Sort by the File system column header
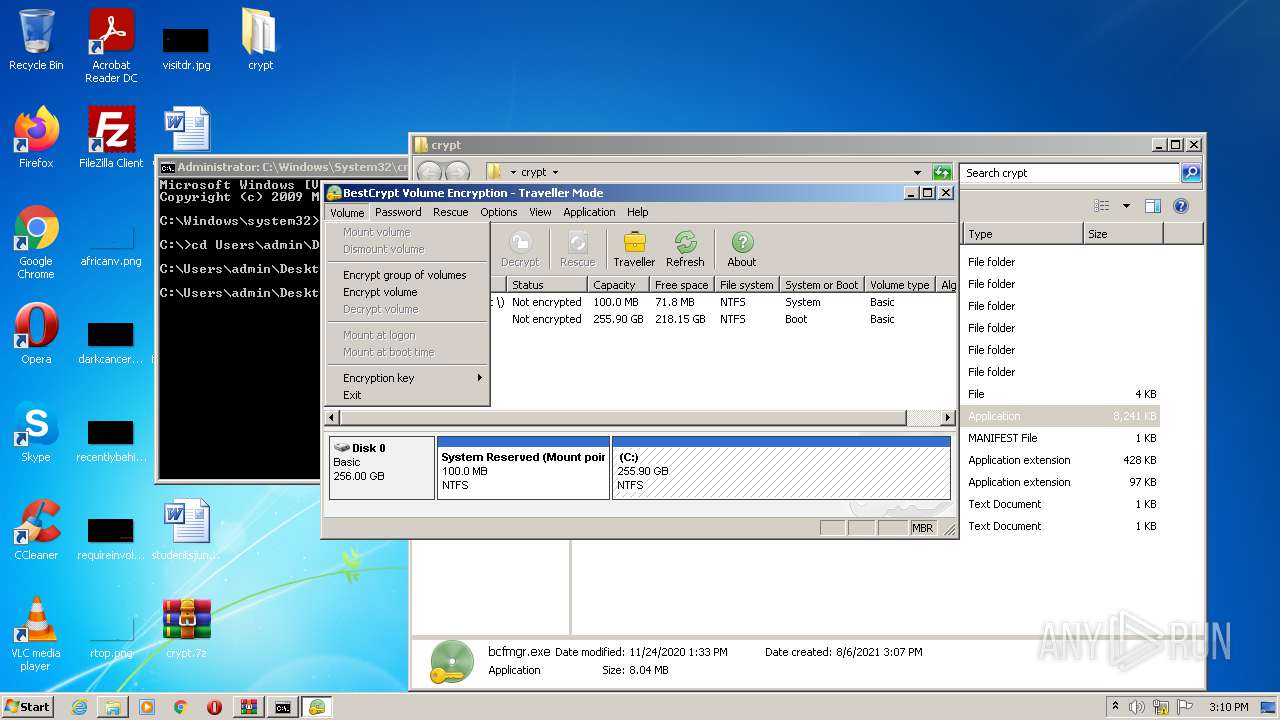This screenshot has width=1280, height=720. click(746, 285)
